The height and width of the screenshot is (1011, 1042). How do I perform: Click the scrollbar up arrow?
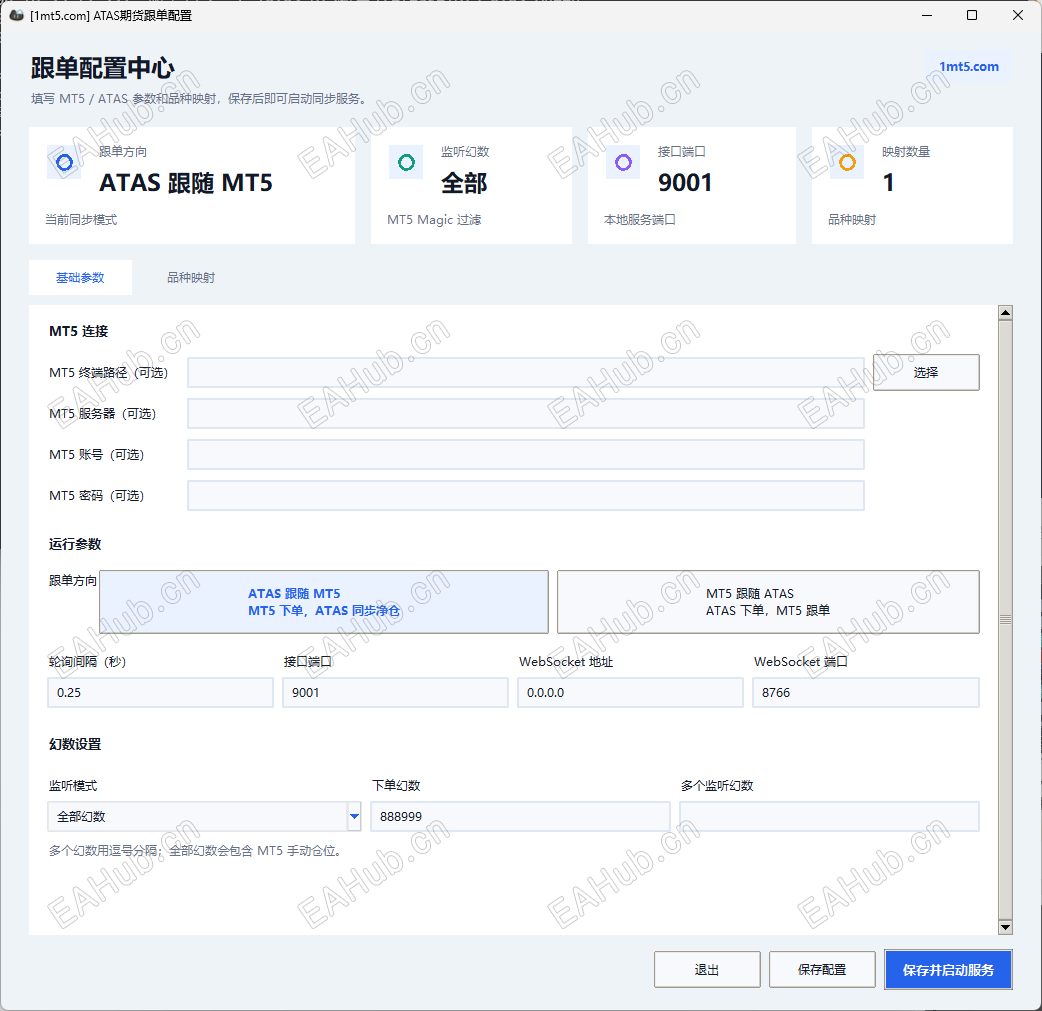[1005, 312]
